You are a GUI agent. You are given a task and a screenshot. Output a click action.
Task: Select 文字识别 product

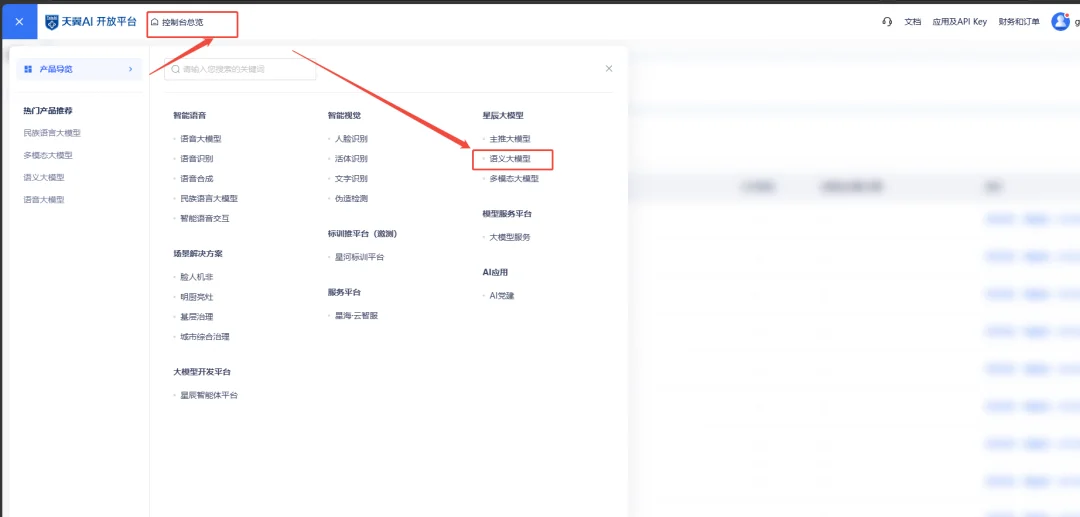pos(351,178)
